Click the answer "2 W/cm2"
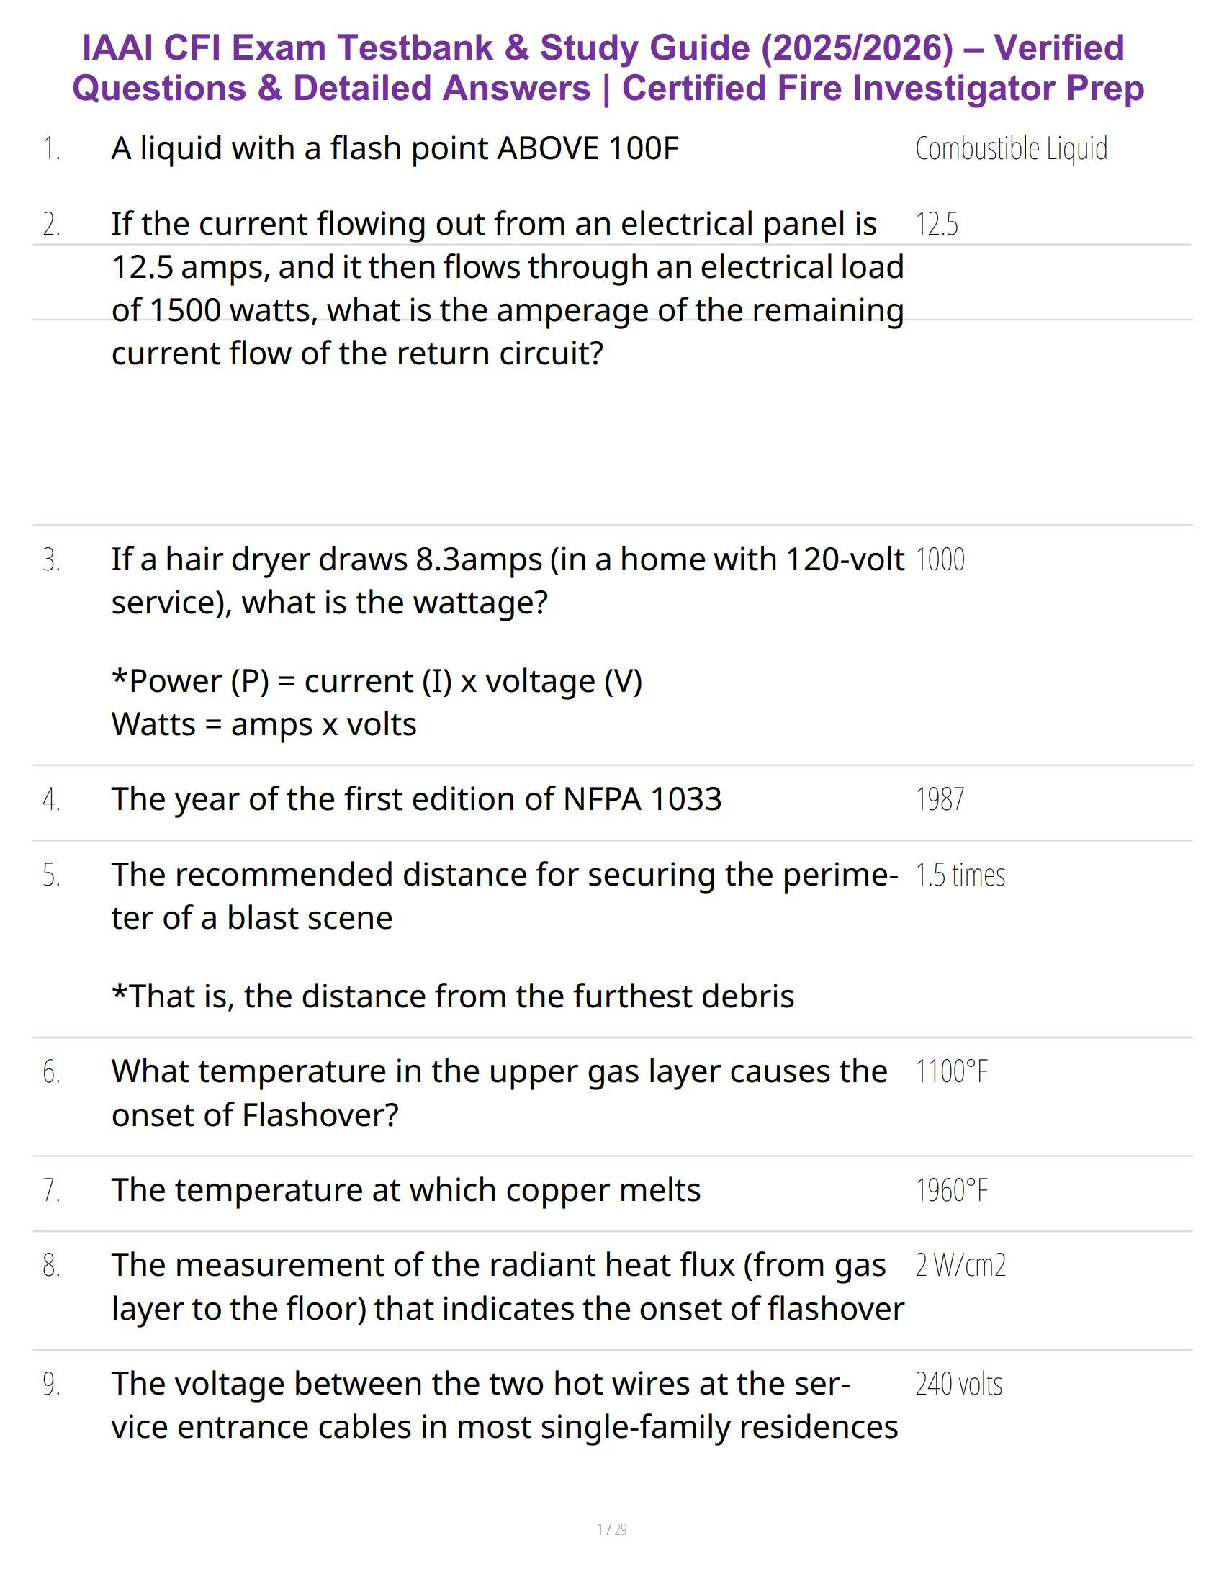Viewport: 1224px width, 1584px height. point(959,1266)
